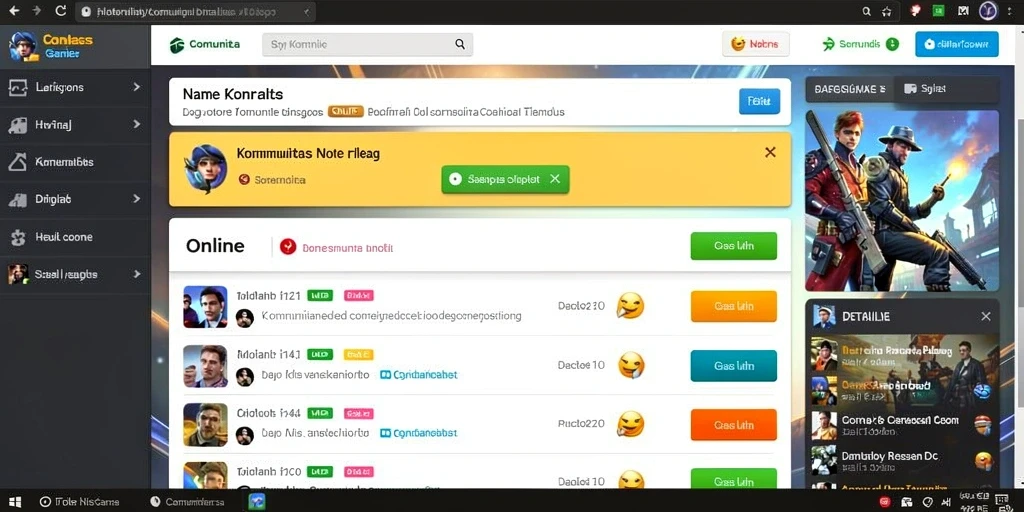Click the green circle icon beside Somunds
The image size is (1024, 512).
point(892,44)
